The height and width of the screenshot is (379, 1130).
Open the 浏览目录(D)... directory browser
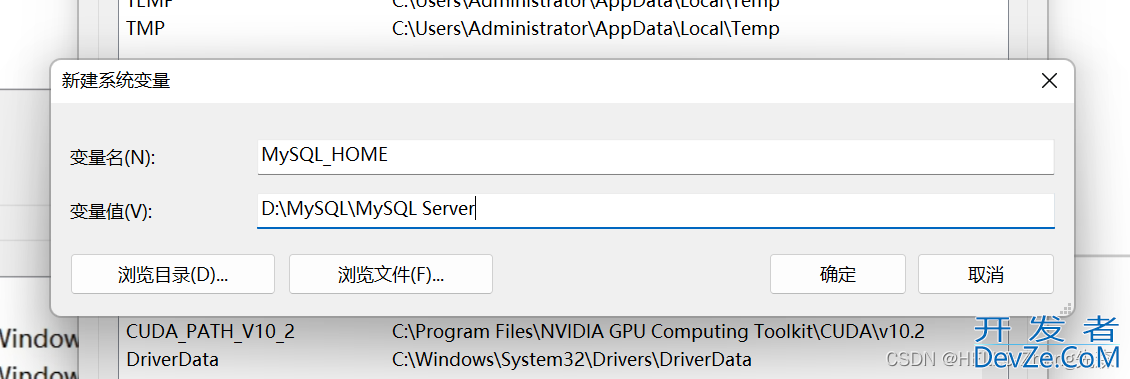tap(173, 274)
